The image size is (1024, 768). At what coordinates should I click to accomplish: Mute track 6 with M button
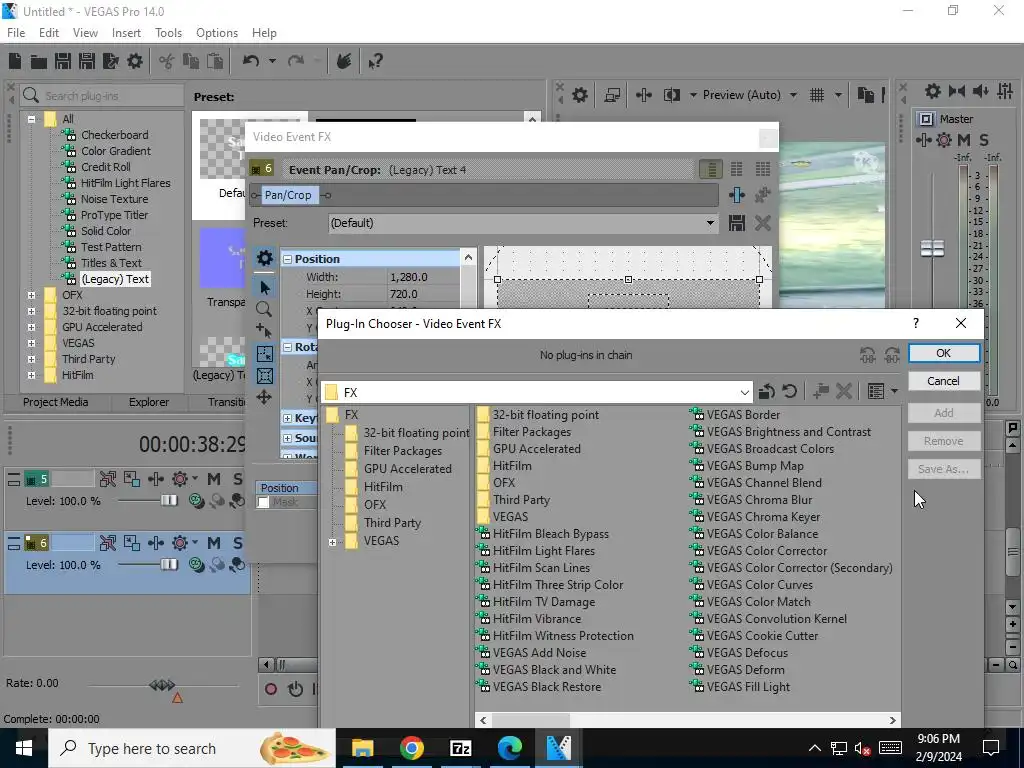(214, 543)
